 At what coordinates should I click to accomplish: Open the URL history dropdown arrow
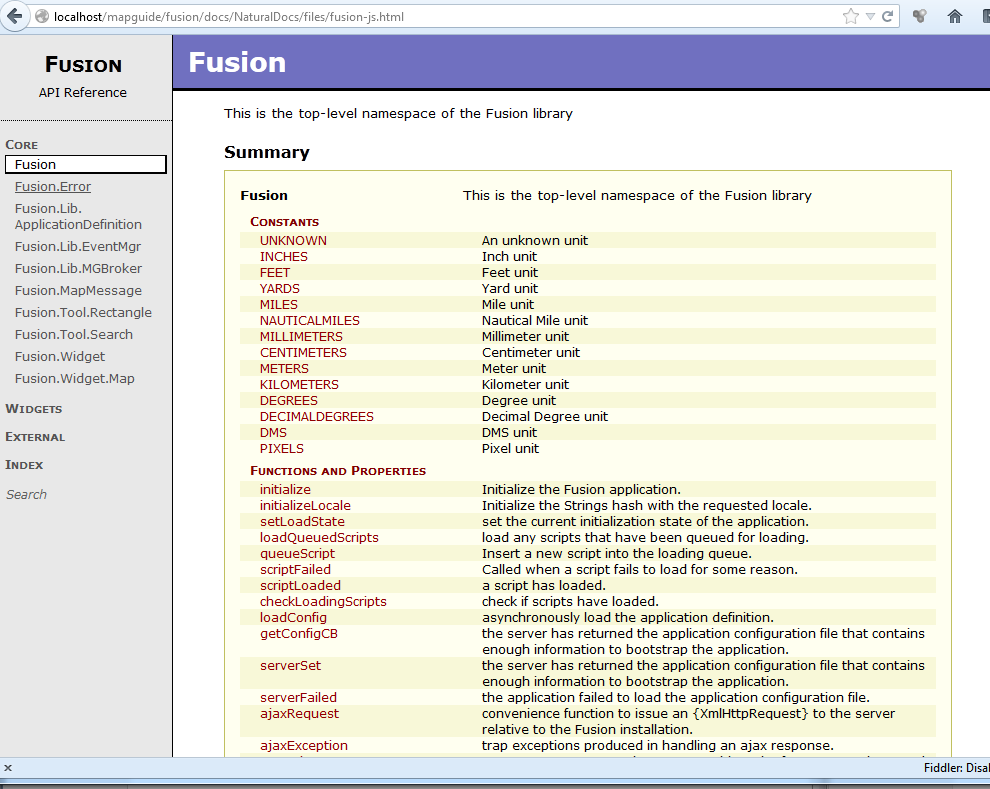click(870, 16)
